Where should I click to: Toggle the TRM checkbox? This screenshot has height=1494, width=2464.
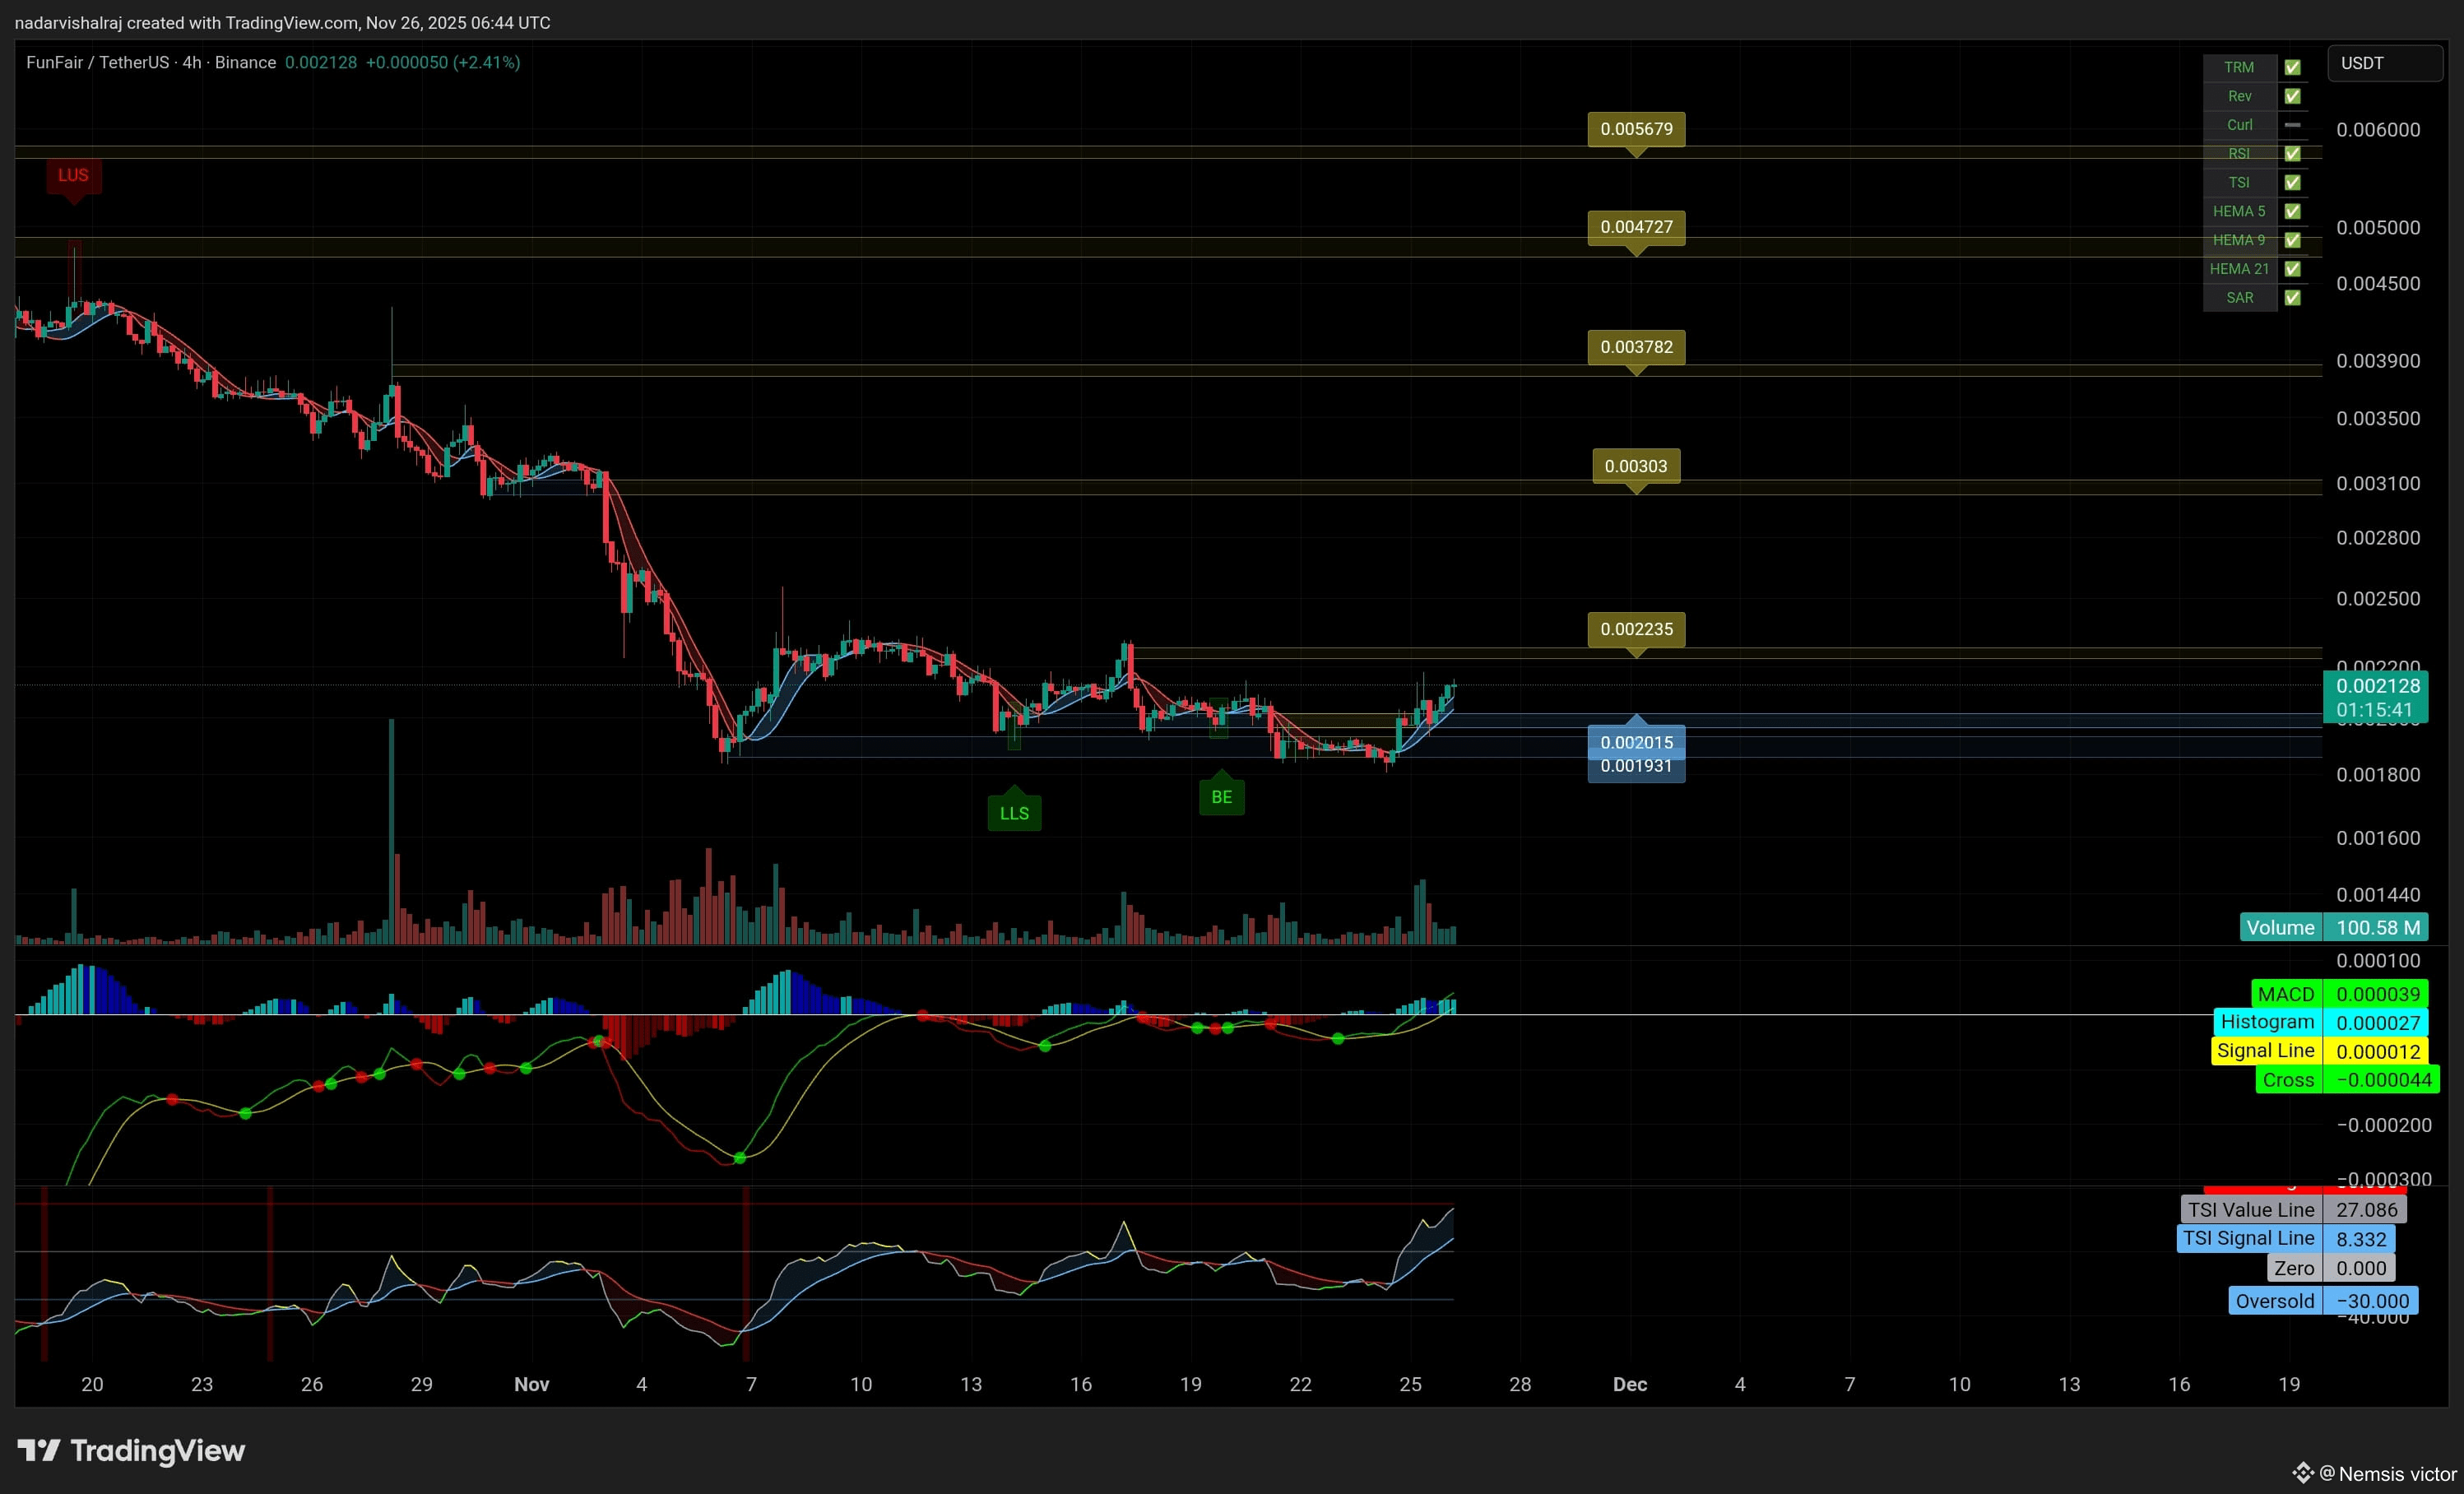tap(2292, 67)
